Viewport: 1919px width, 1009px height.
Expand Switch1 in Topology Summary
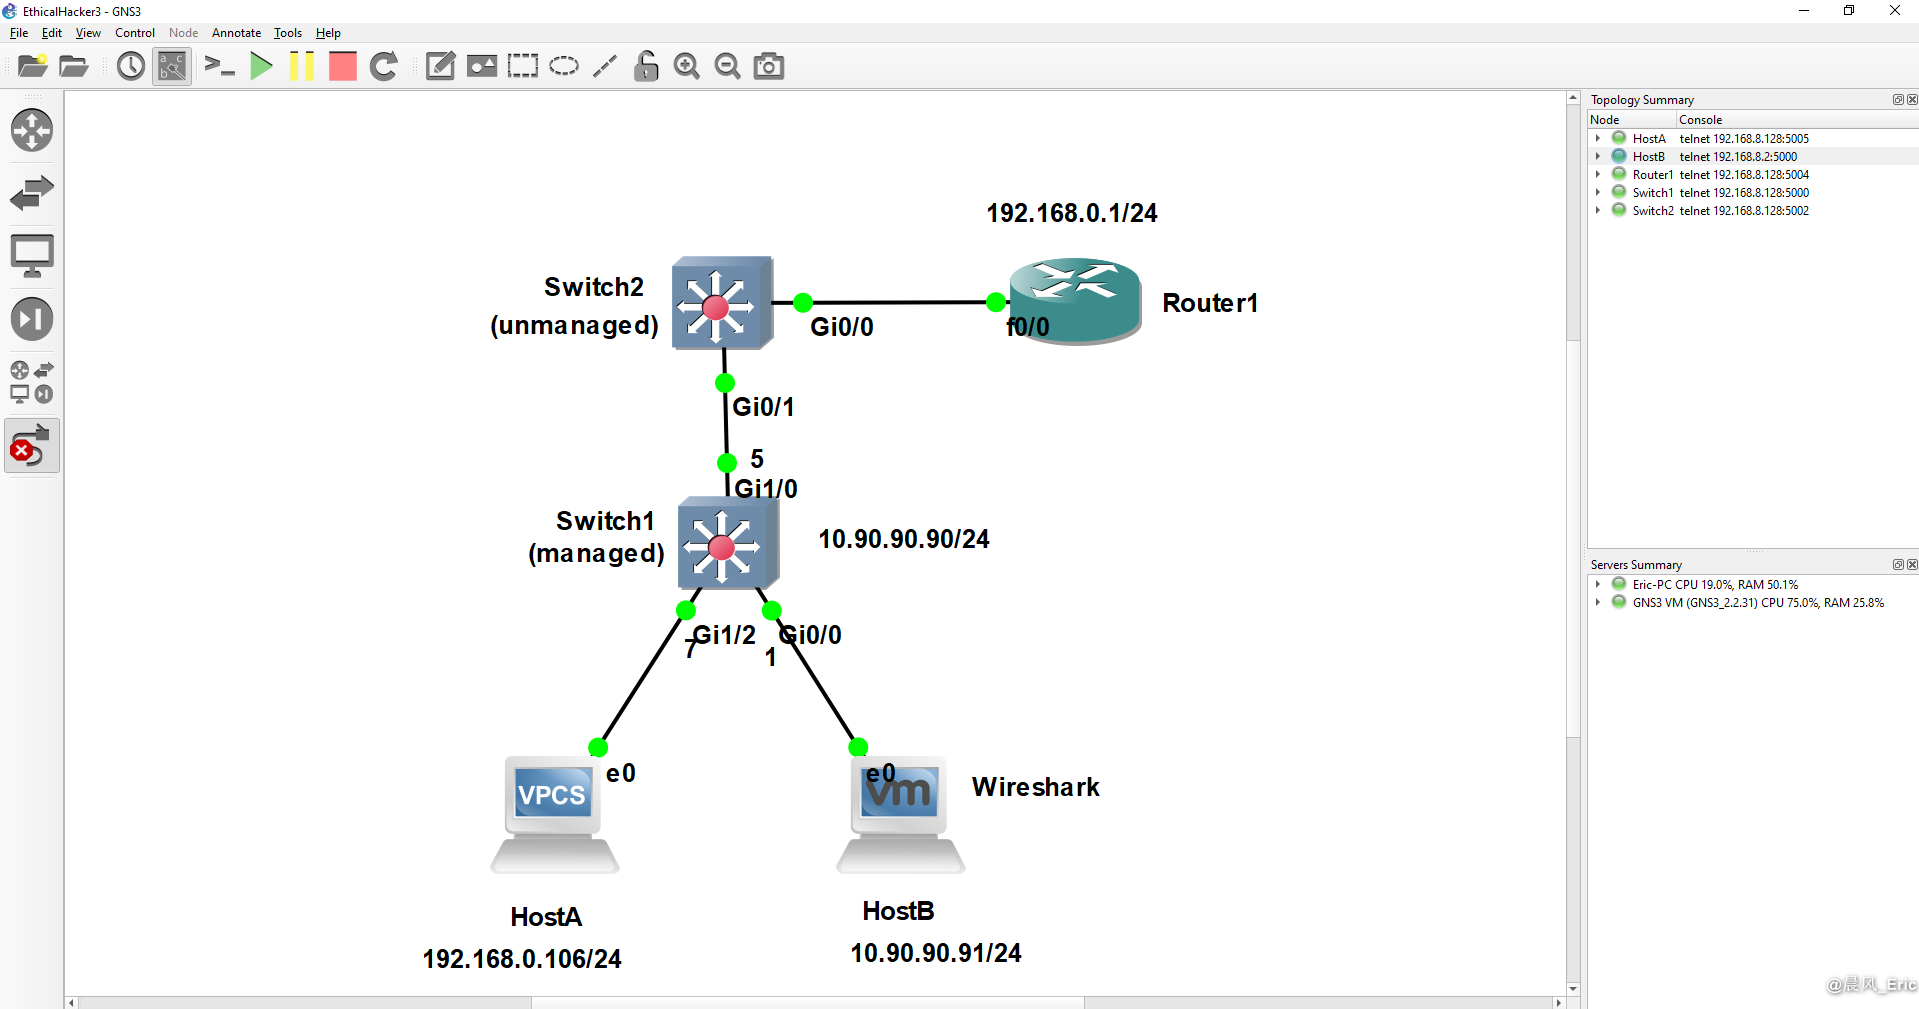pyautogui.click(x=1598, y=193)
